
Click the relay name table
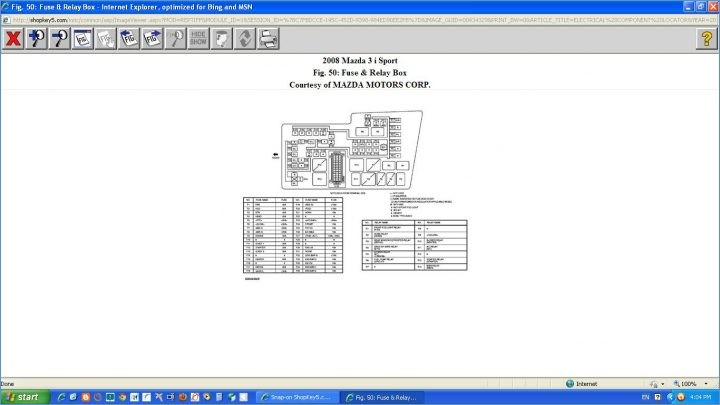click(415, 245)
